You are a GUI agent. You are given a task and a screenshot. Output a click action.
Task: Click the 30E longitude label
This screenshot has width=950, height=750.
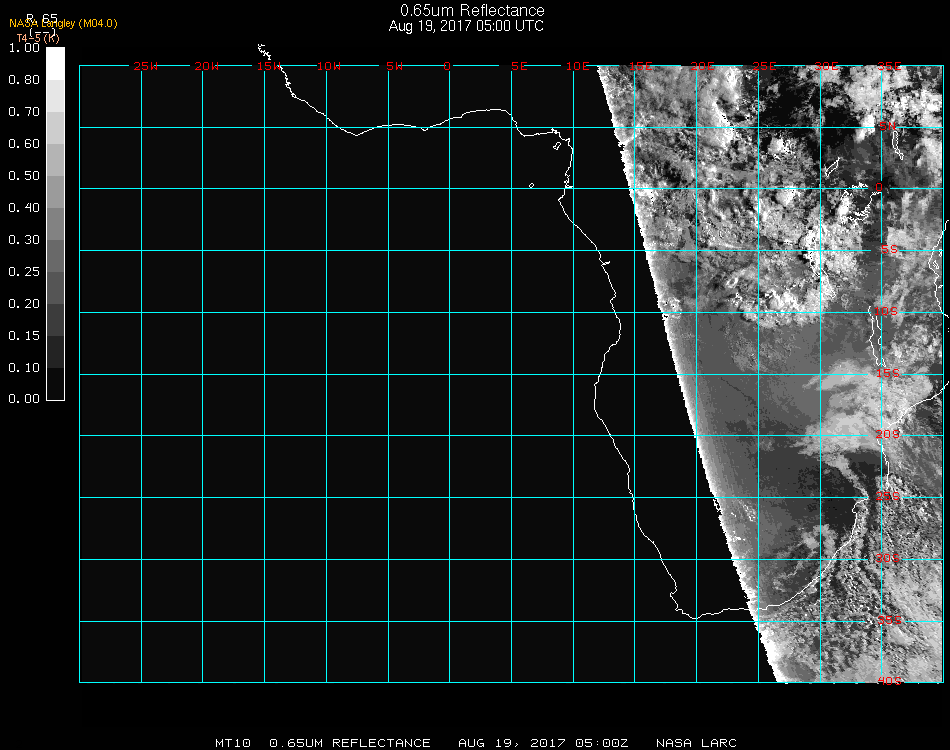pos(827,66)
